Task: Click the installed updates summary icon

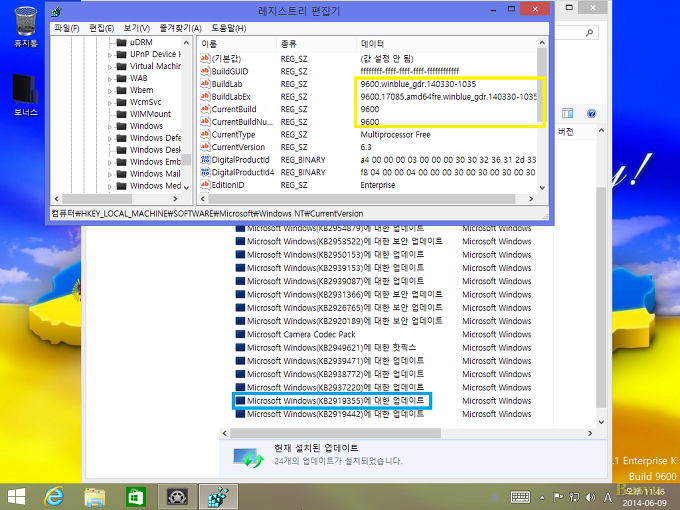Action: pos(248,458)
